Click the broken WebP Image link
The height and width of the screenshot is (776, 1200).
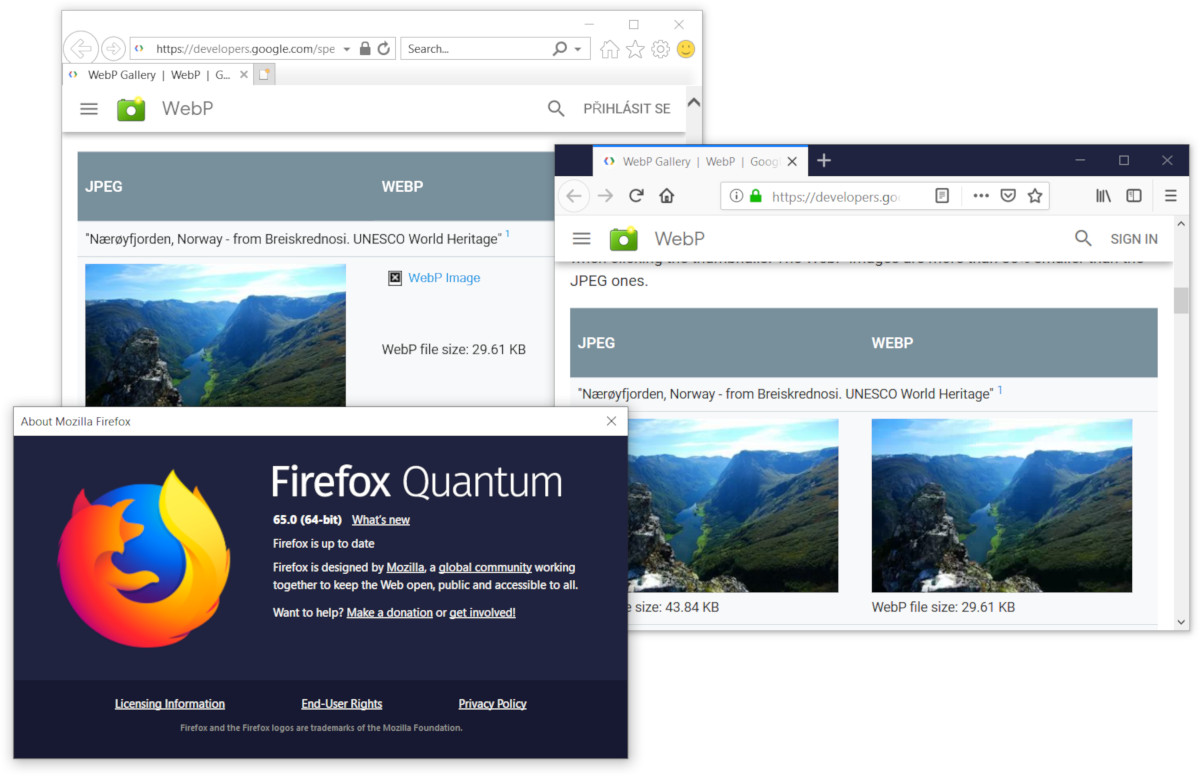pos(444,278)
